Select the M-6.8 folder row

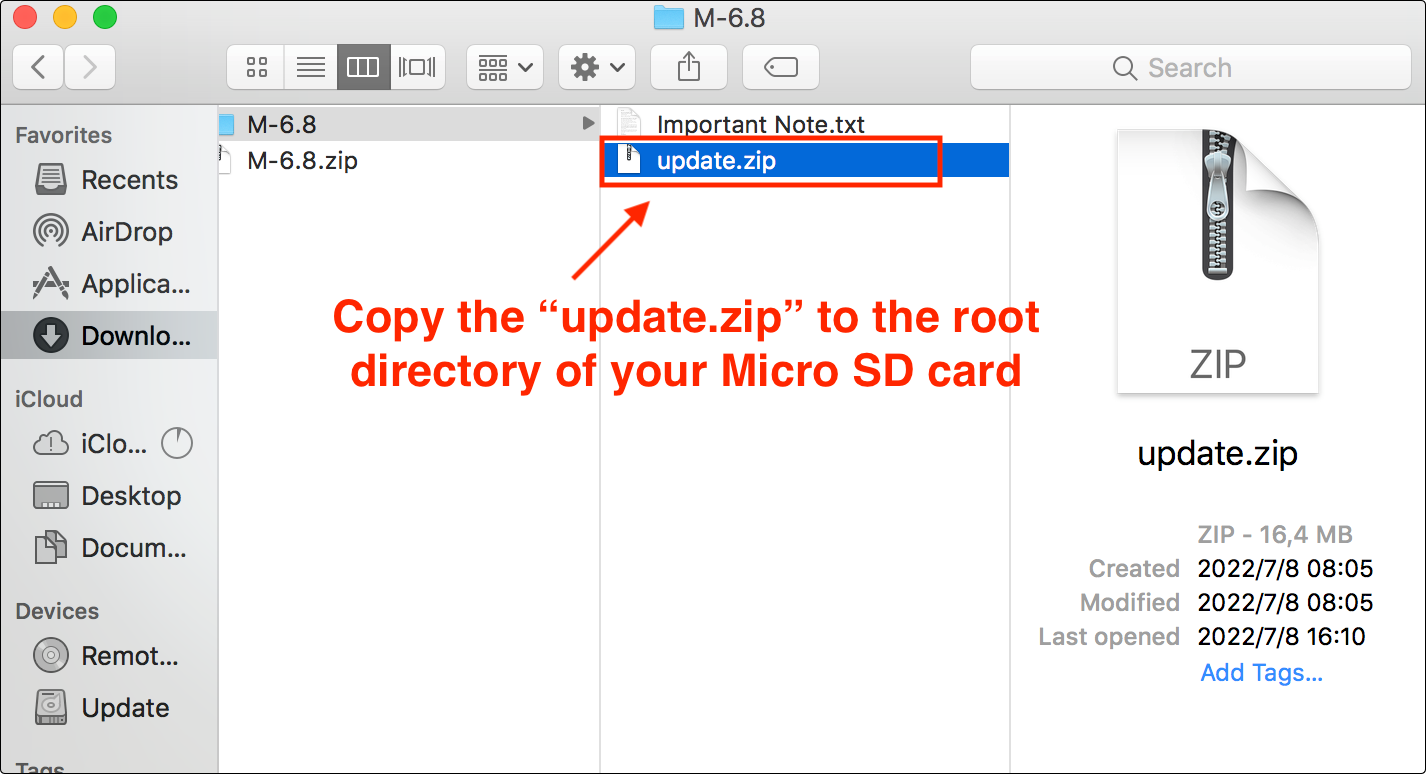point(408,124)
